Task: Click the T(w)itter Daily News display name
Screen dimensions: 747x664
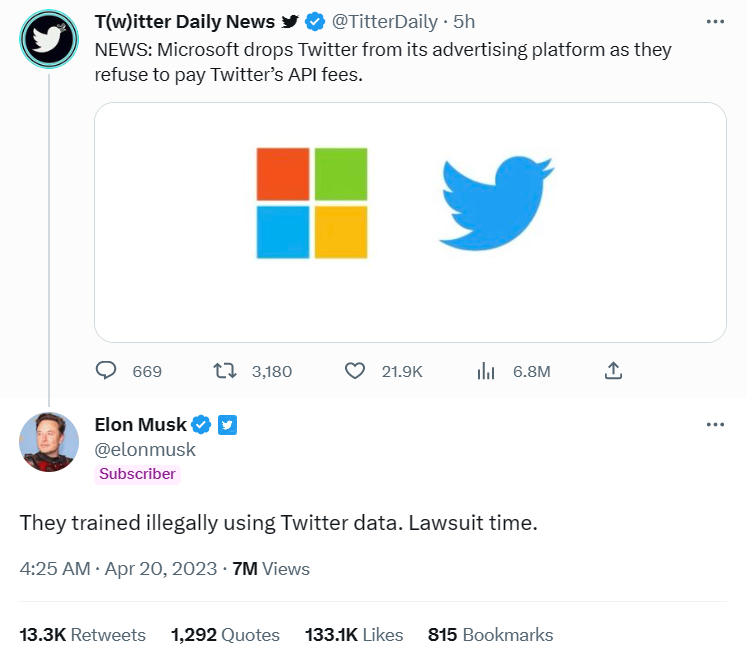Action: pyautogui.click(x=184, y=22)
